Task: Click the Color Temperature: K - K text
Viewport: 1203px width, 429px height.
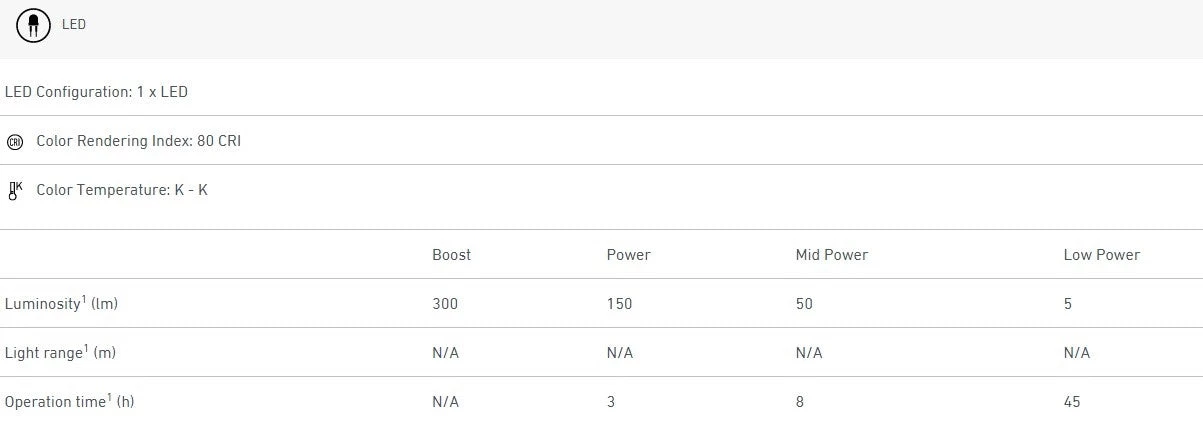Action: click(x=122, y=190)
